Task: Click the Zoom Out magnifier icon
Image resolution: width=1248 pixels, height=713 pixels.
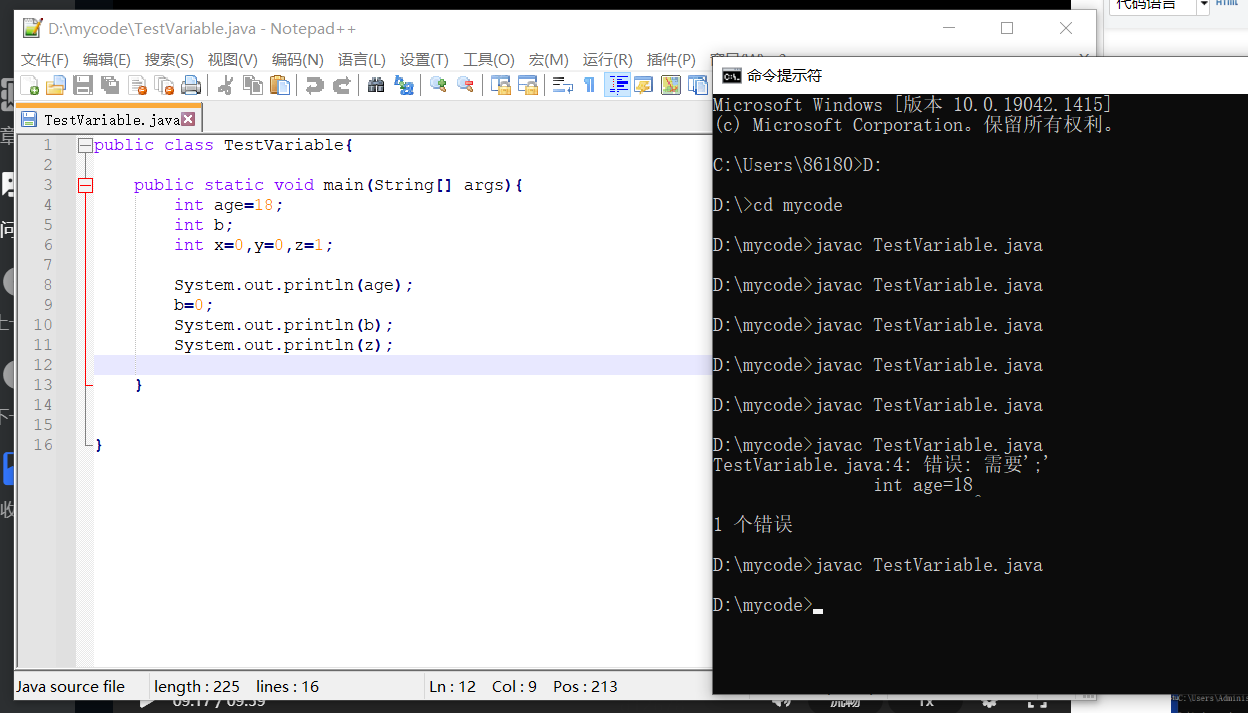Action: pyautogui.click(x=465, y=85)
